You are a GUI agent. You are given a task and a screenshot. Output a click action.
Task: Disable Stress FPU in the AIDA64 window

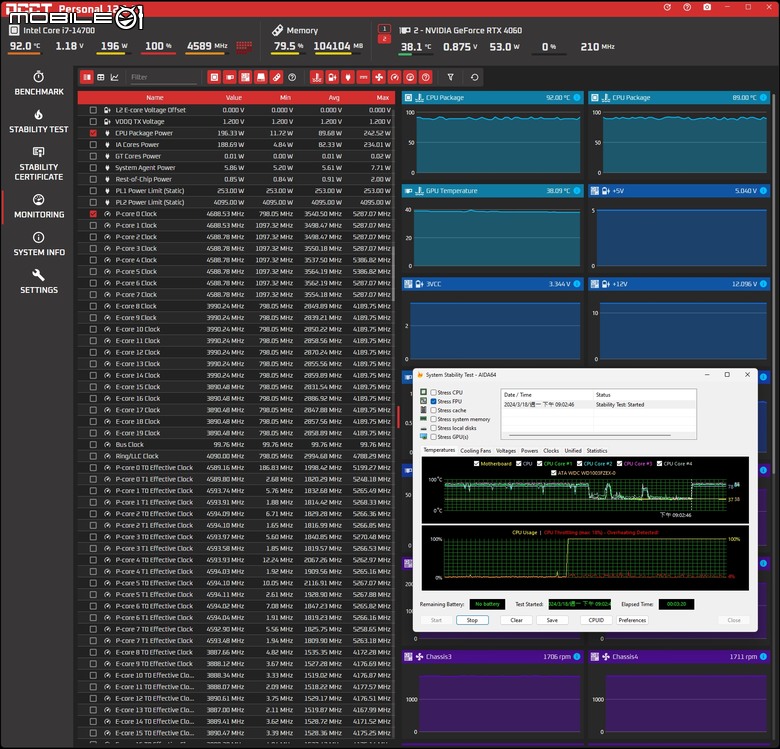pos(433,401)
